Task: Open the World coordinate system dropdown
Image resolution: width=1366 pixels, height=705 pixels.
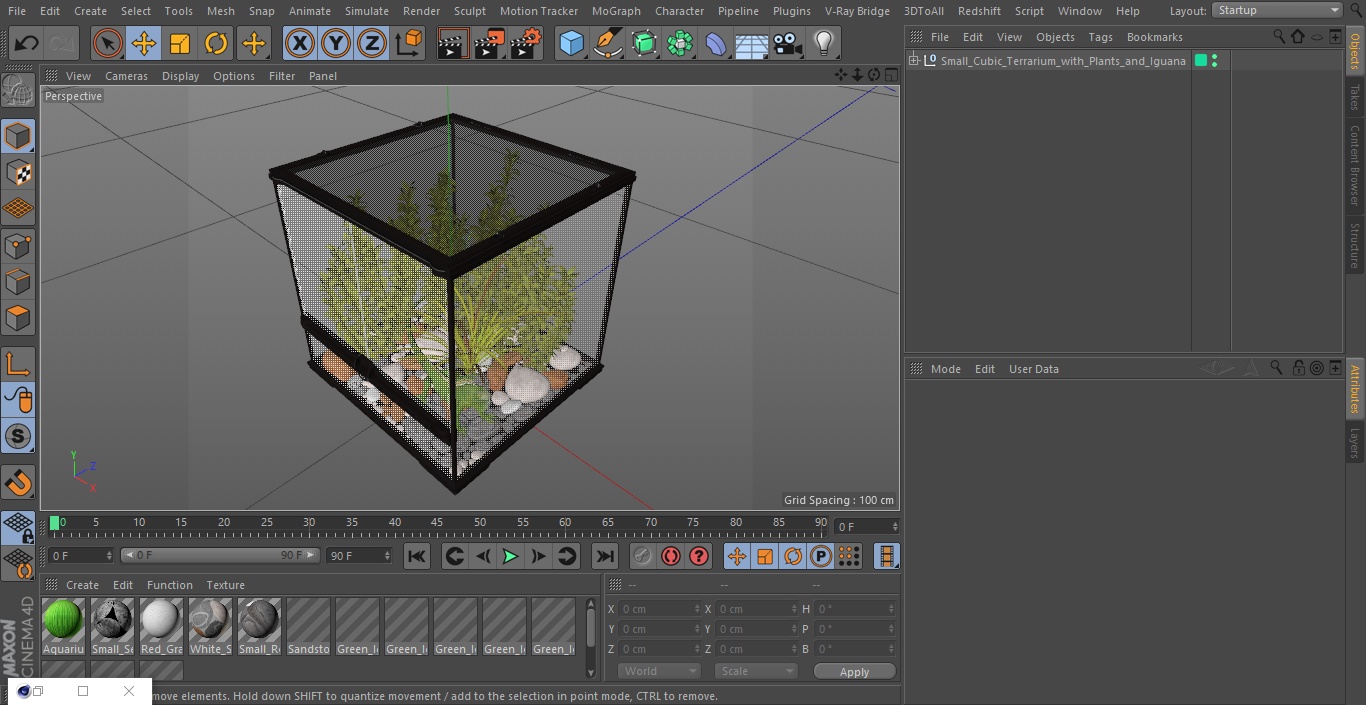Action: [658, 671]
